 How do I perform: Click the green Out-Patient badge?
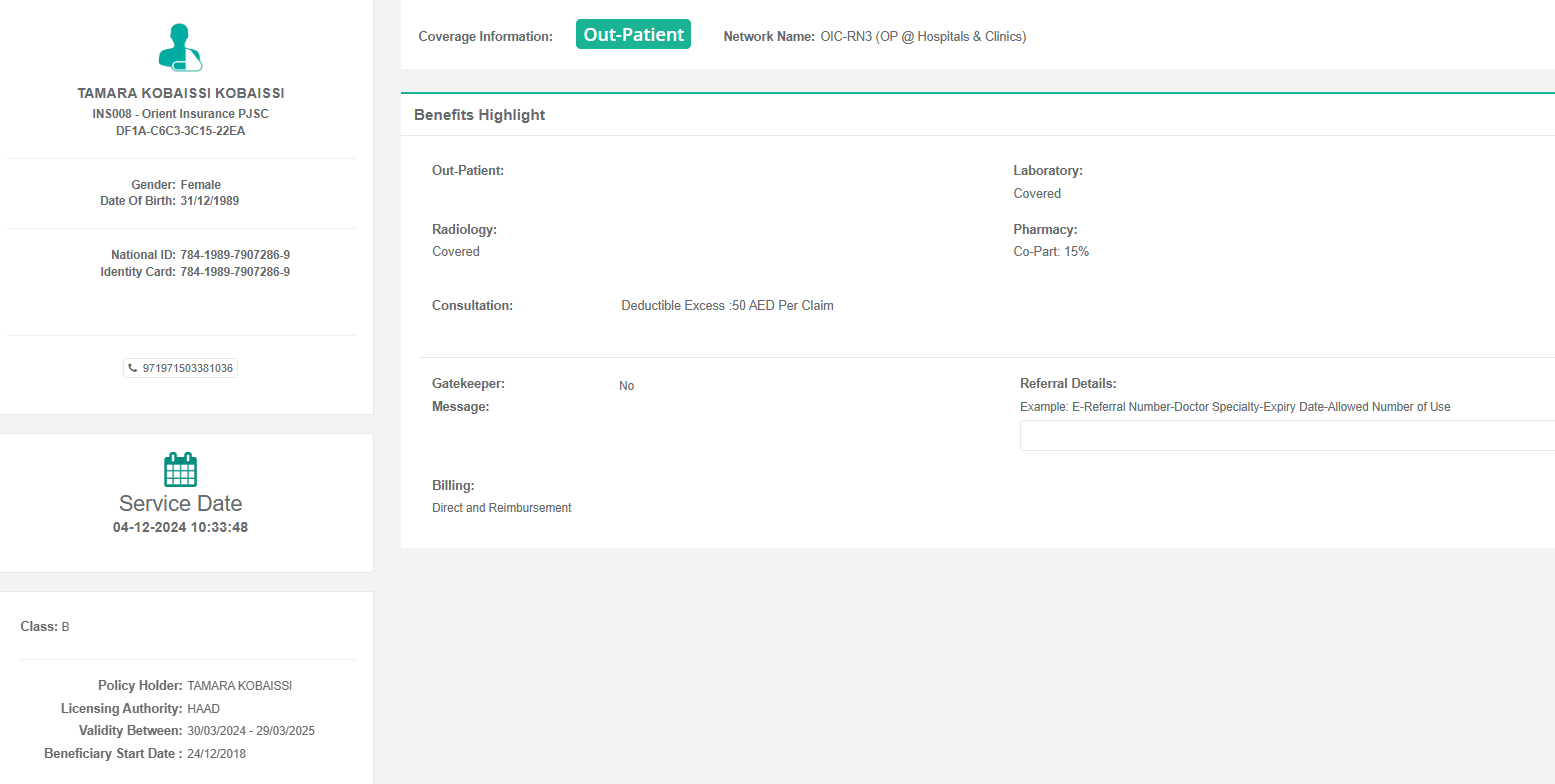(x=633, y=35)
